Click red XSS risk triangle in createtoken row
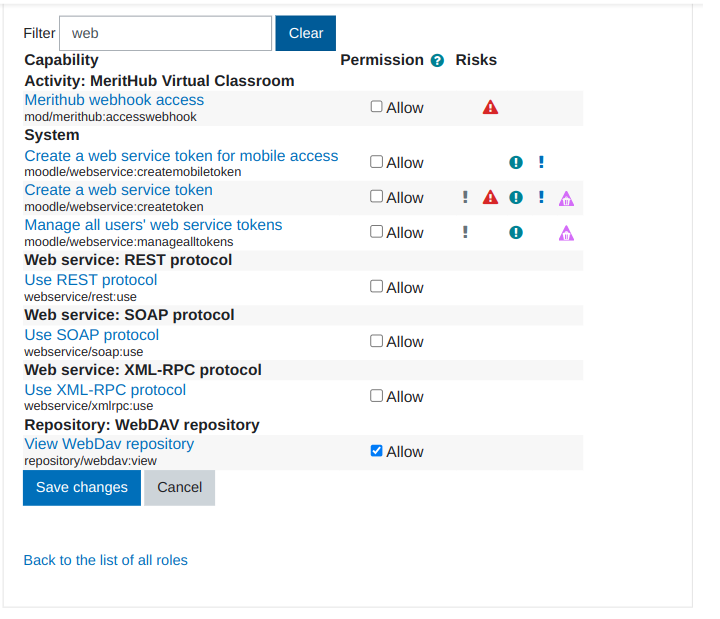 490,197
